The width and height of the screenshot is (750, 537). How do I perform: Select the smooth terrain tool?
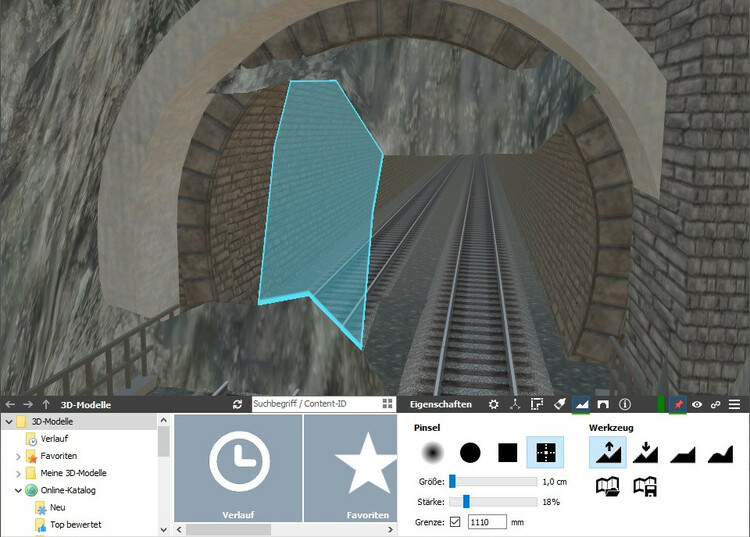point(720,454)
